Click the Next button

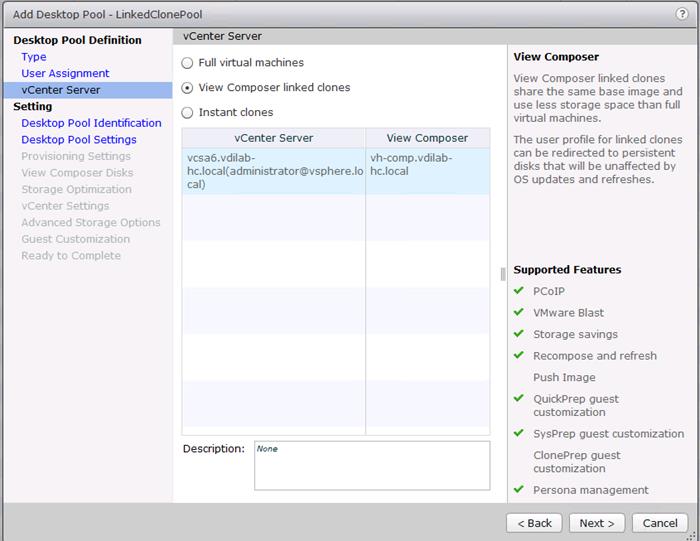pyautogui.click(x=597, y=523)
